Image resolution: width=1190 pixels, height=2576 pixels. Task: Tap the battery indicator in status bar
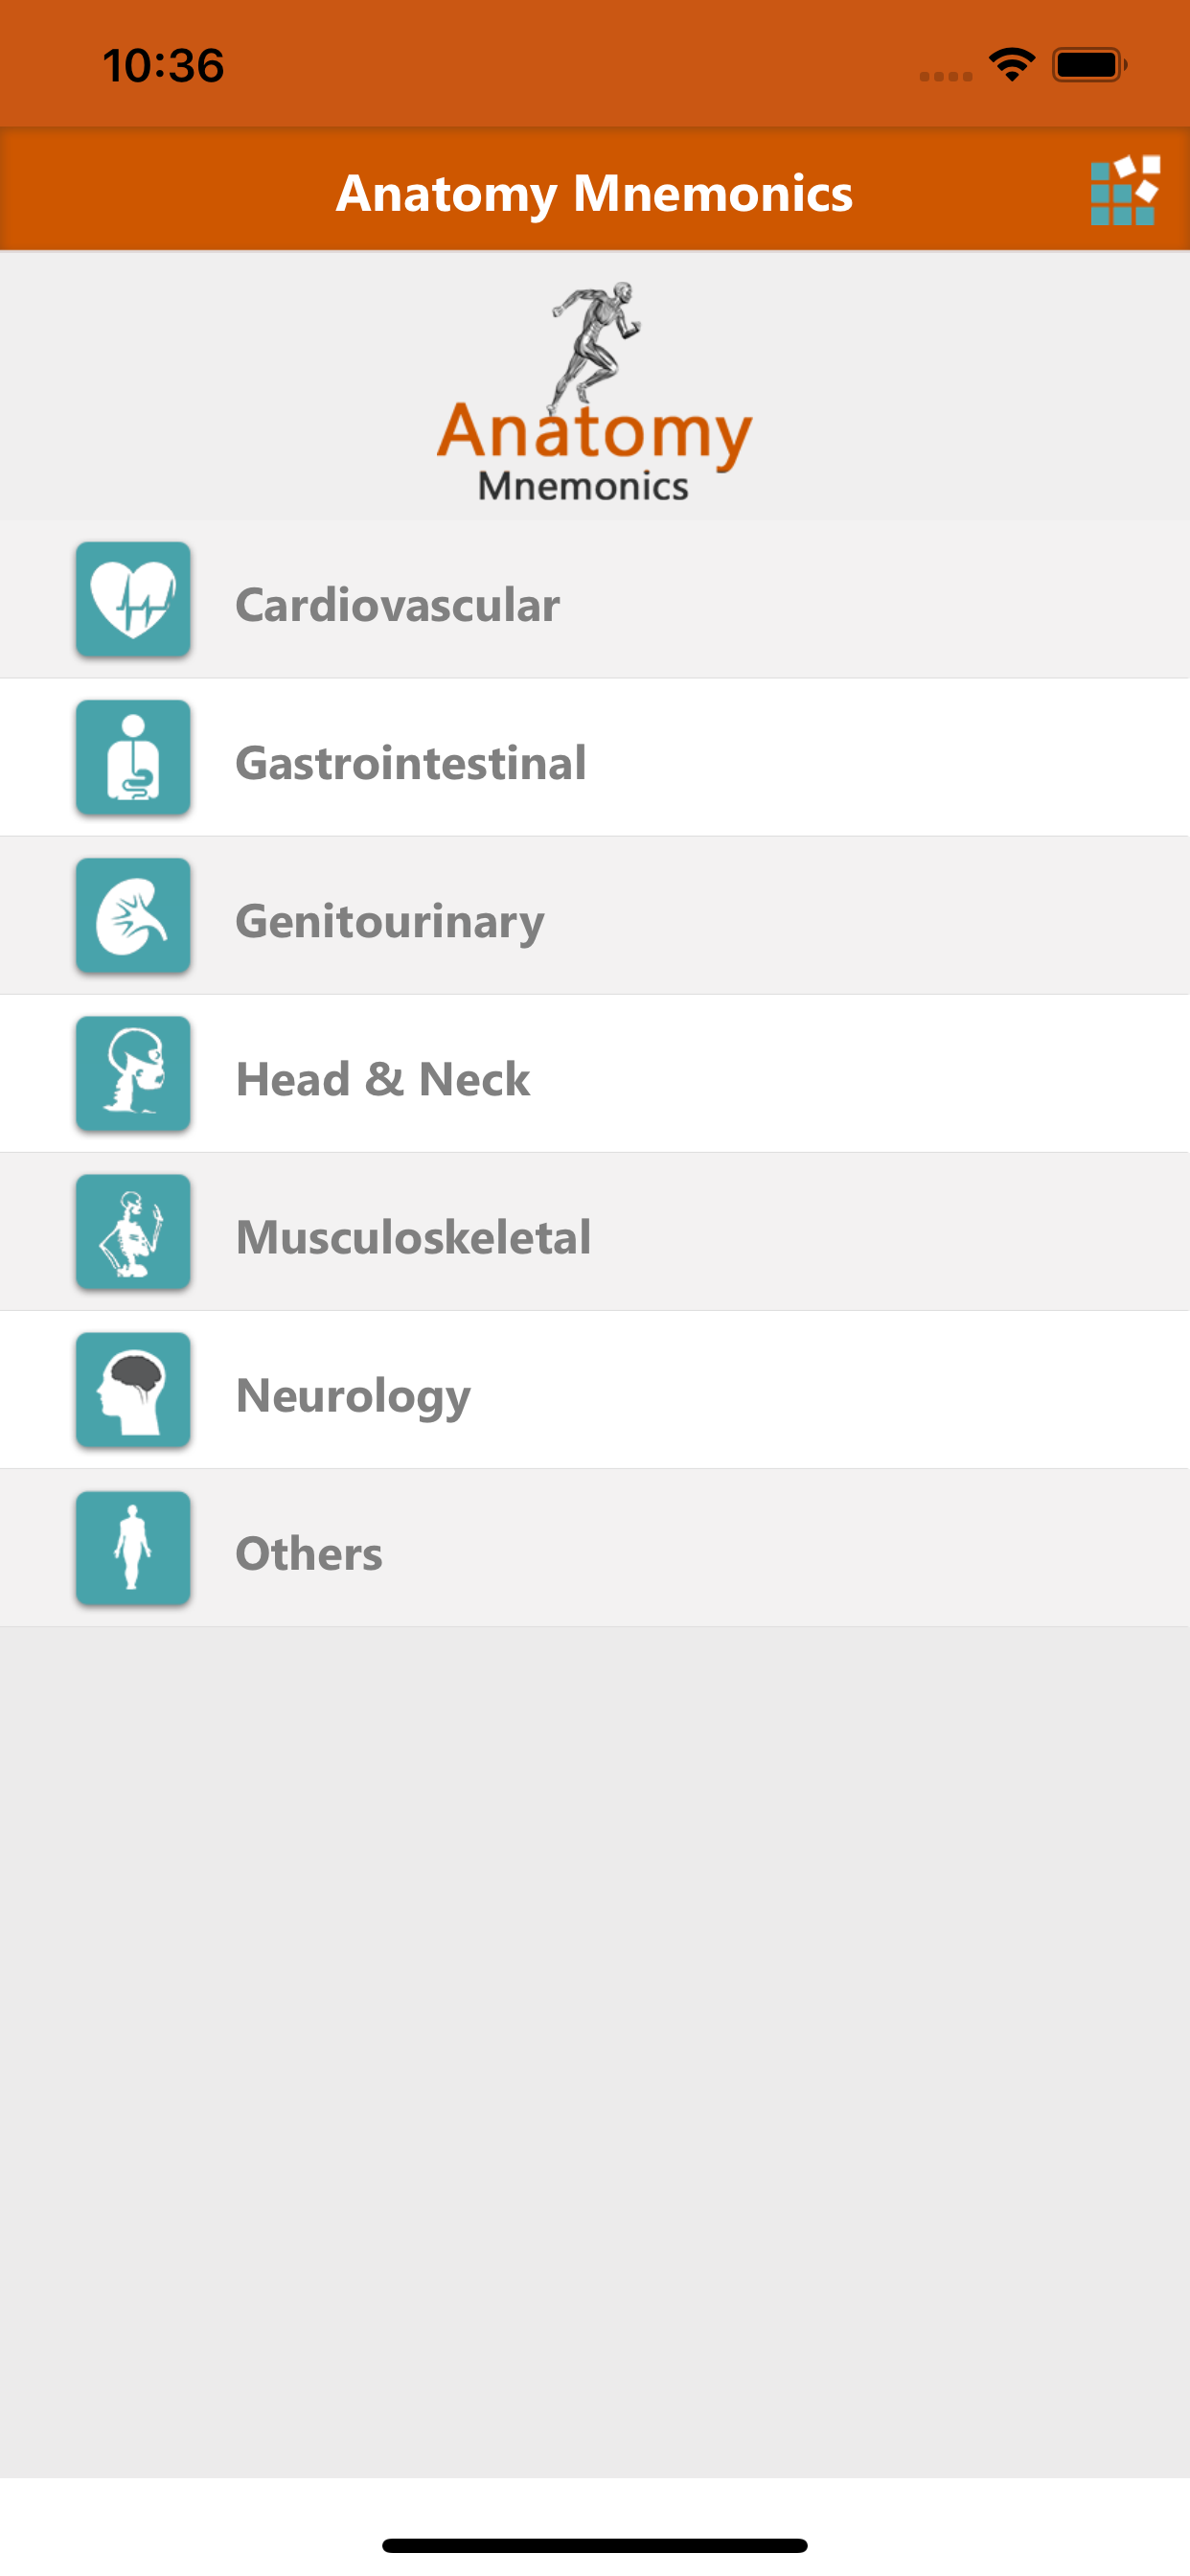[1088, 65]
